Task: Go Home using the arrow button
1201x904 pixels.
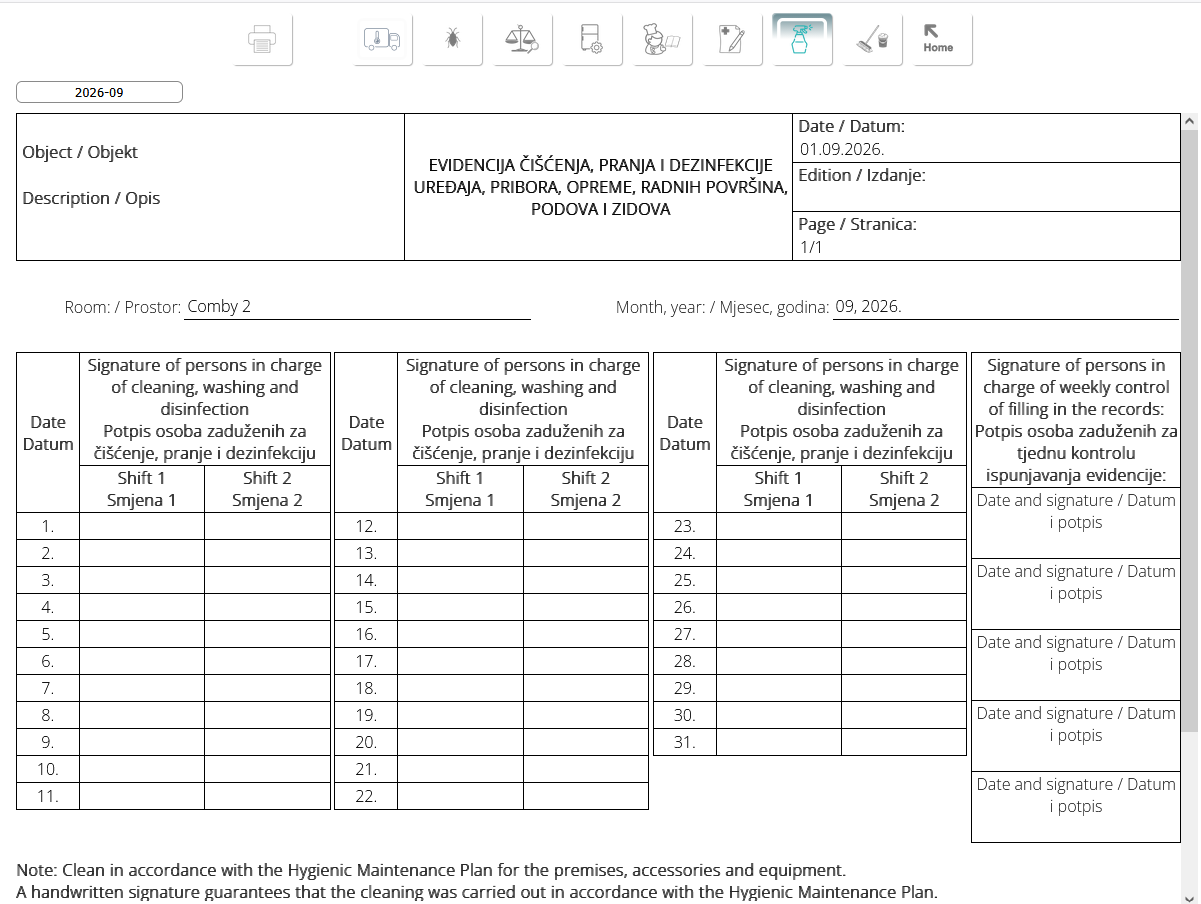Action: 943,40
